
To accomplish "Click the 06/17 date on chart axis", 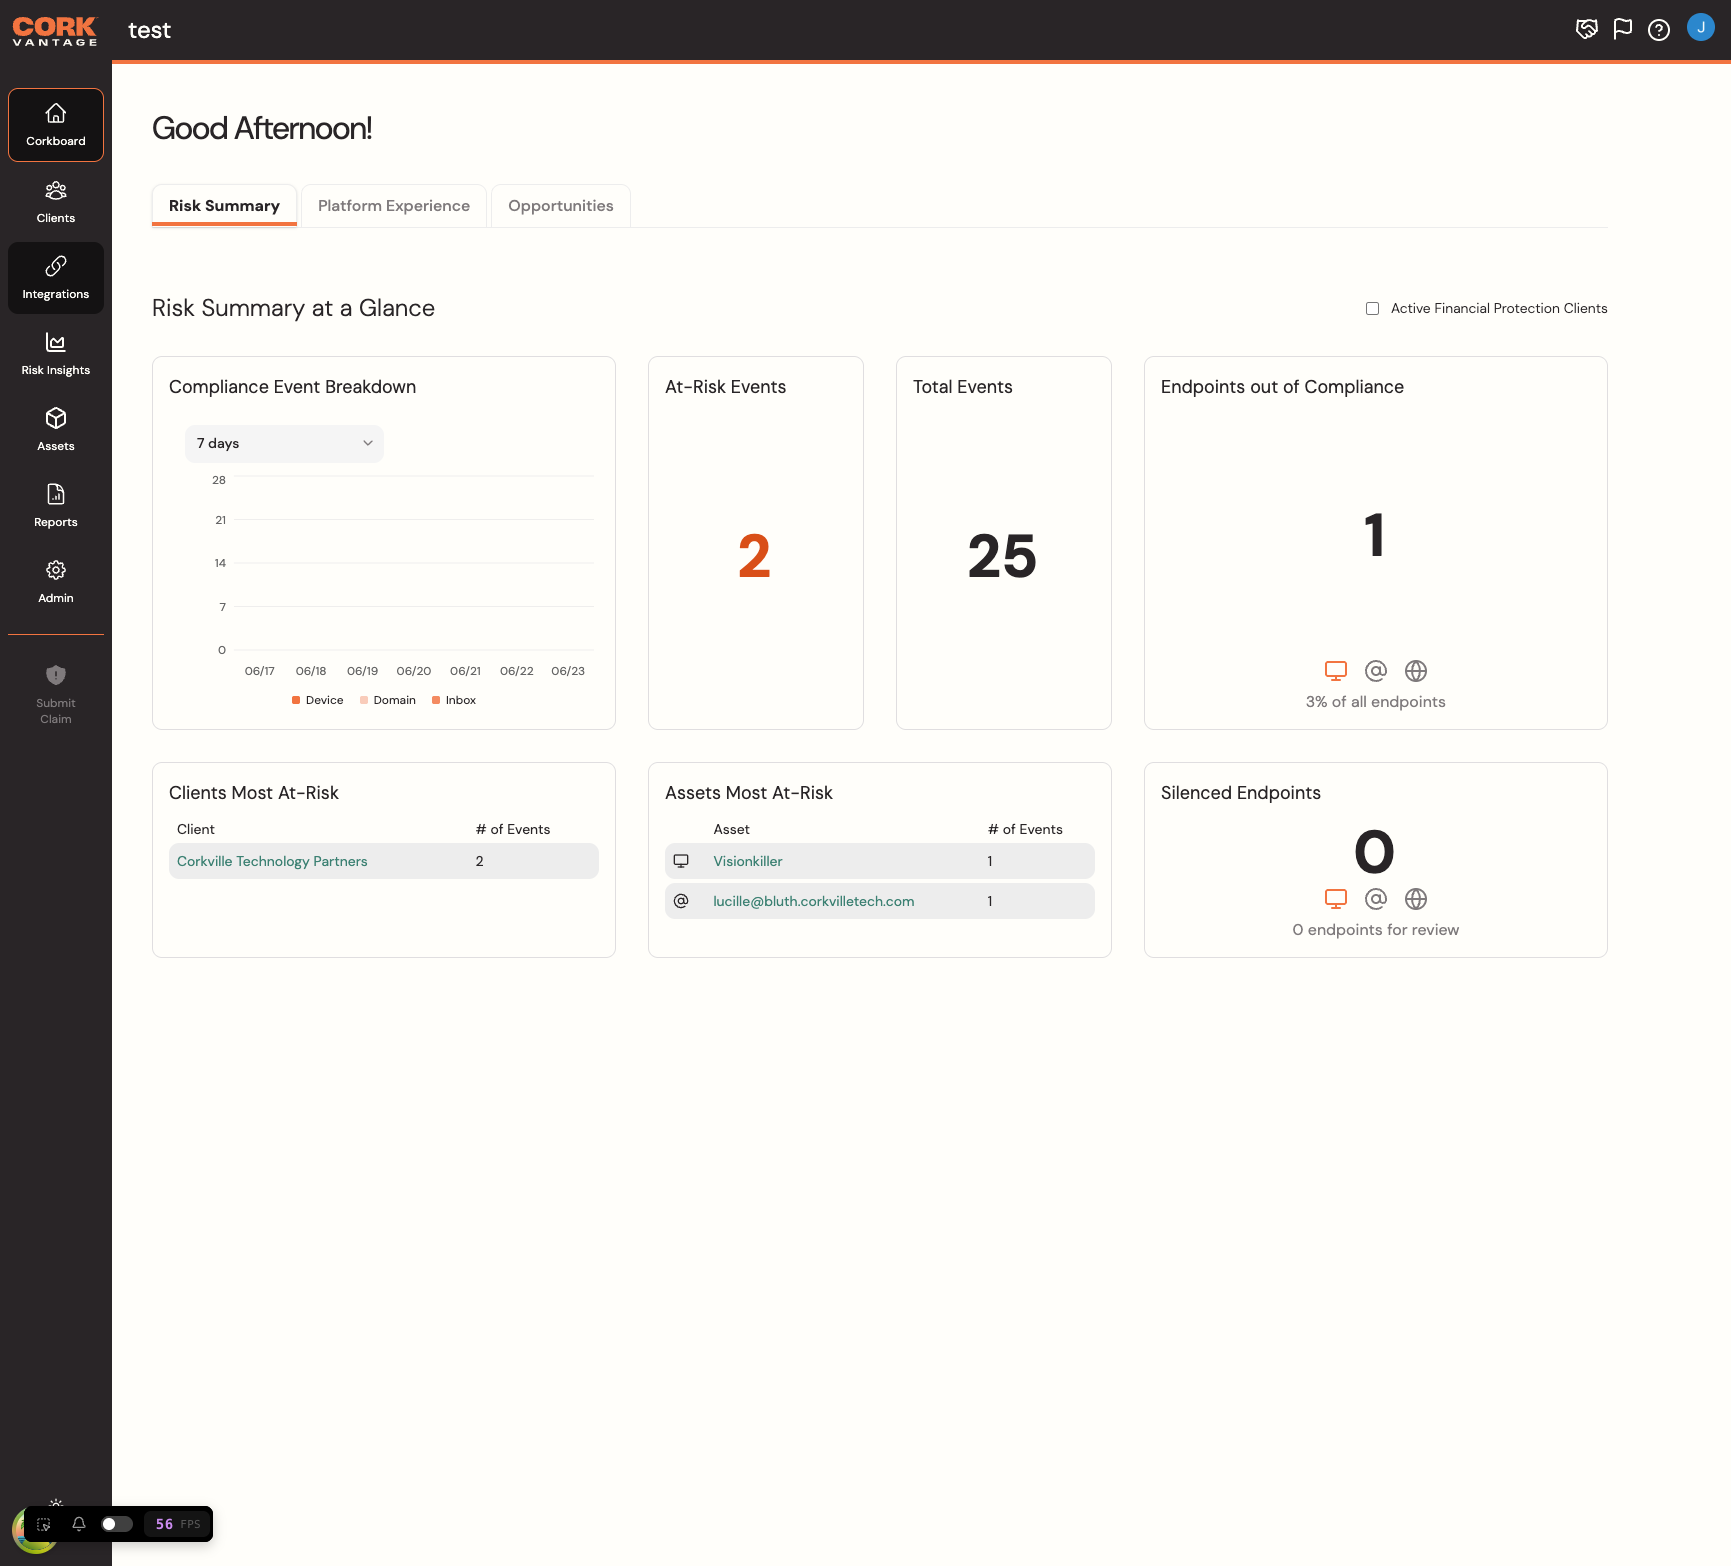I will pos(260,671).
